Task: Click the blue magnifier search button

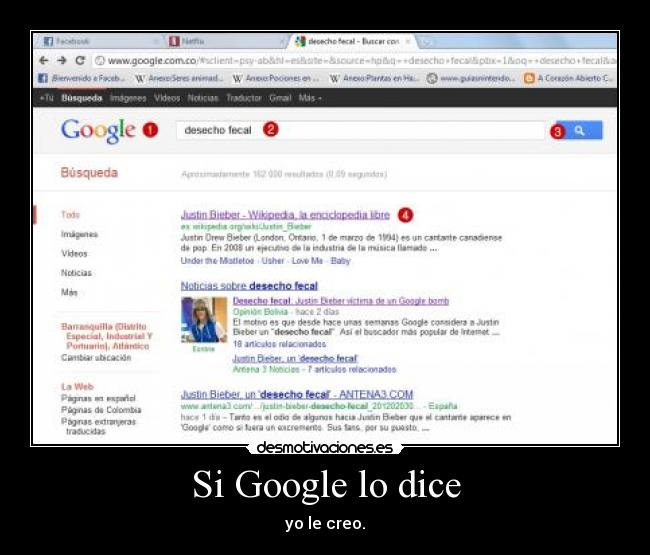Action: [580, 131]
